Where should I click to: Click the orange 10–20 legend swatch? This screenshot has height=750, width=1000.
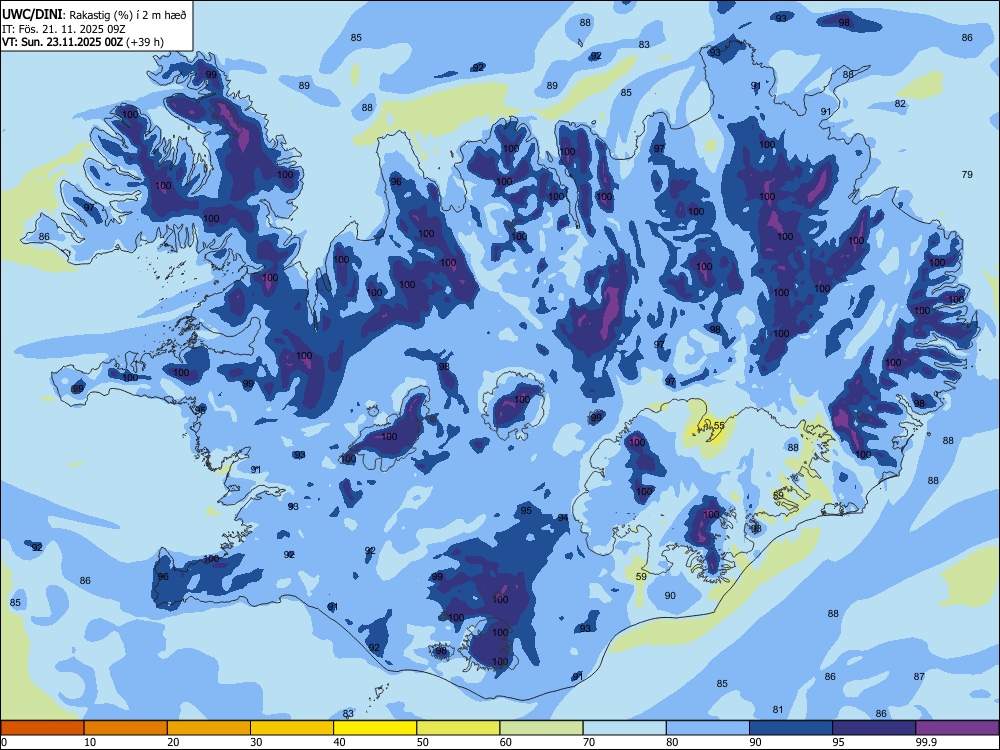click(x=126, y=728)
